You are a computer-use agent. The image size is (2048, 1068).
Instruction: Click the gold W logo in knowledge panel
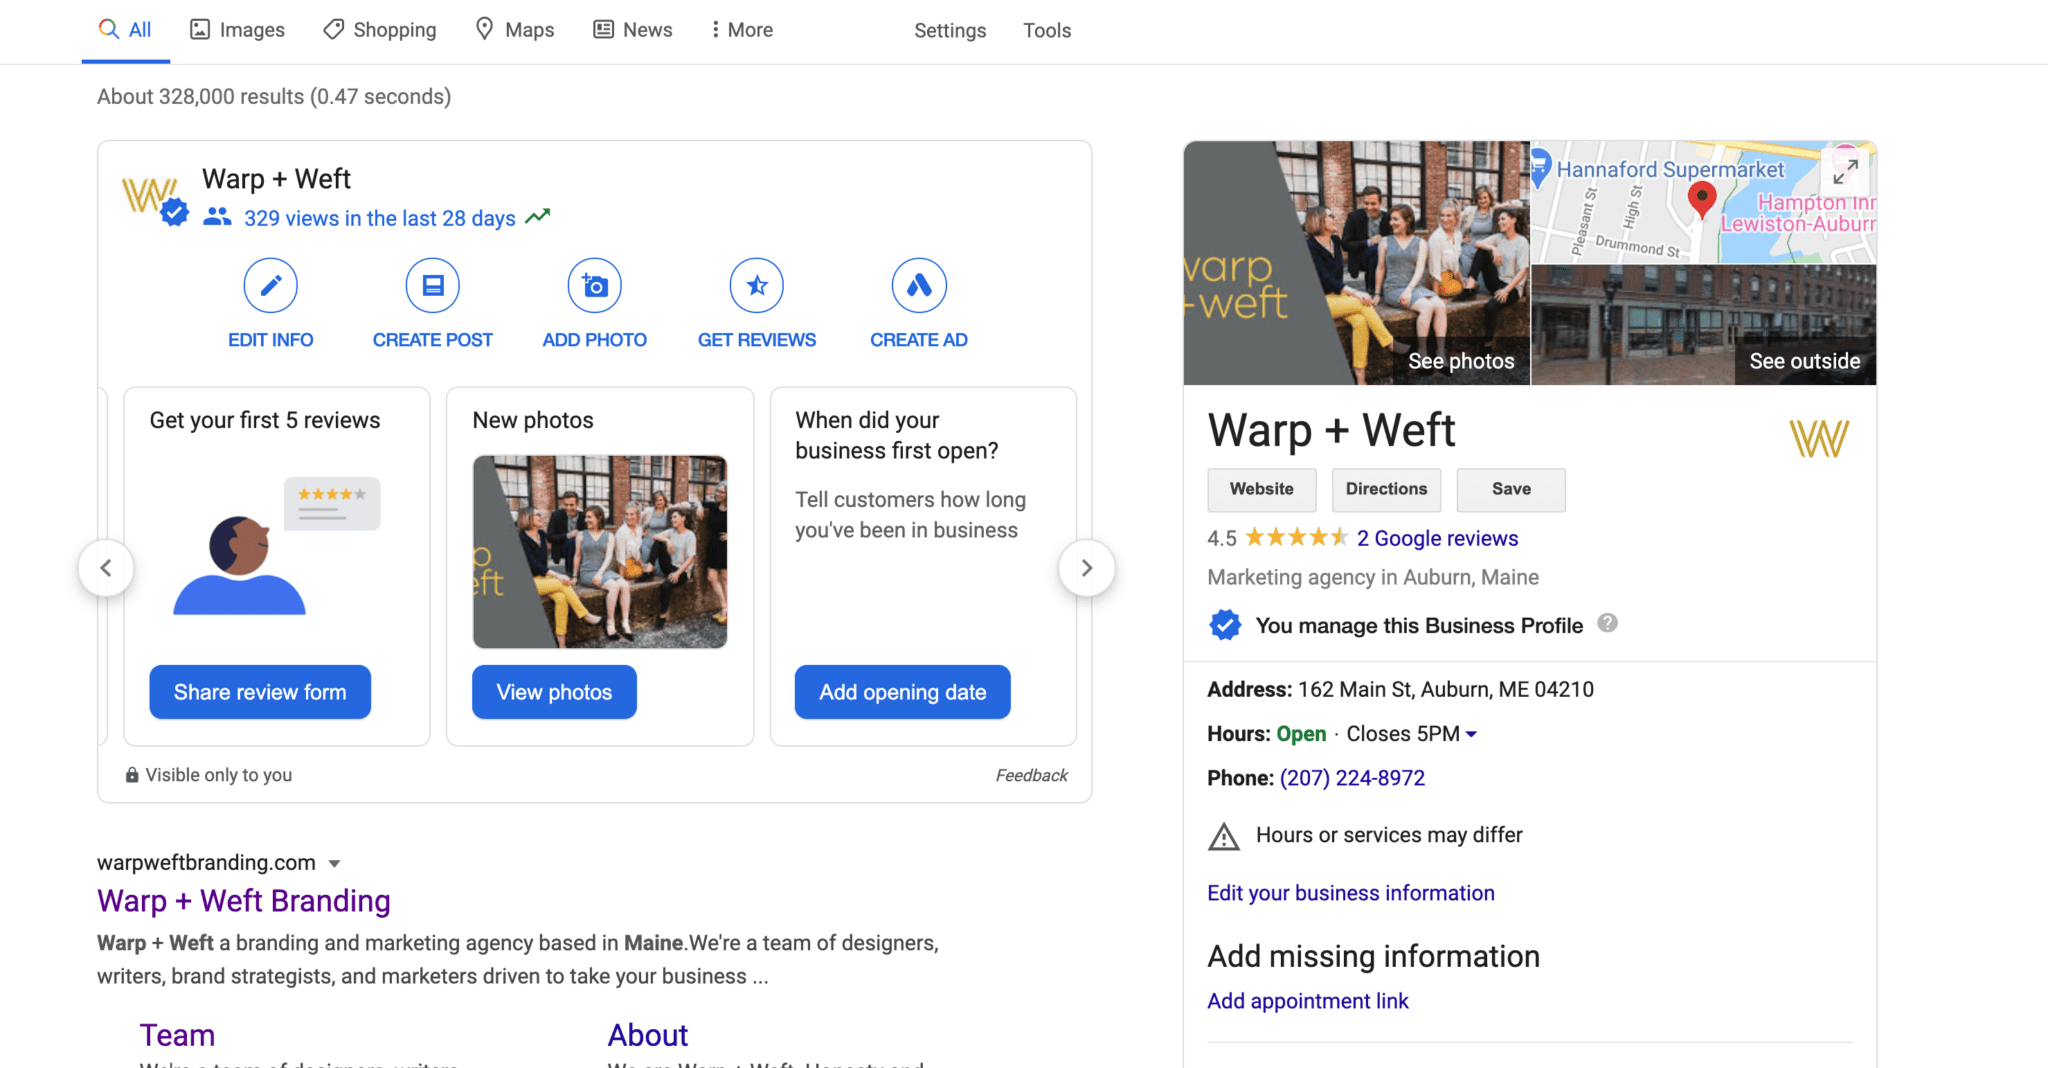1819,439
